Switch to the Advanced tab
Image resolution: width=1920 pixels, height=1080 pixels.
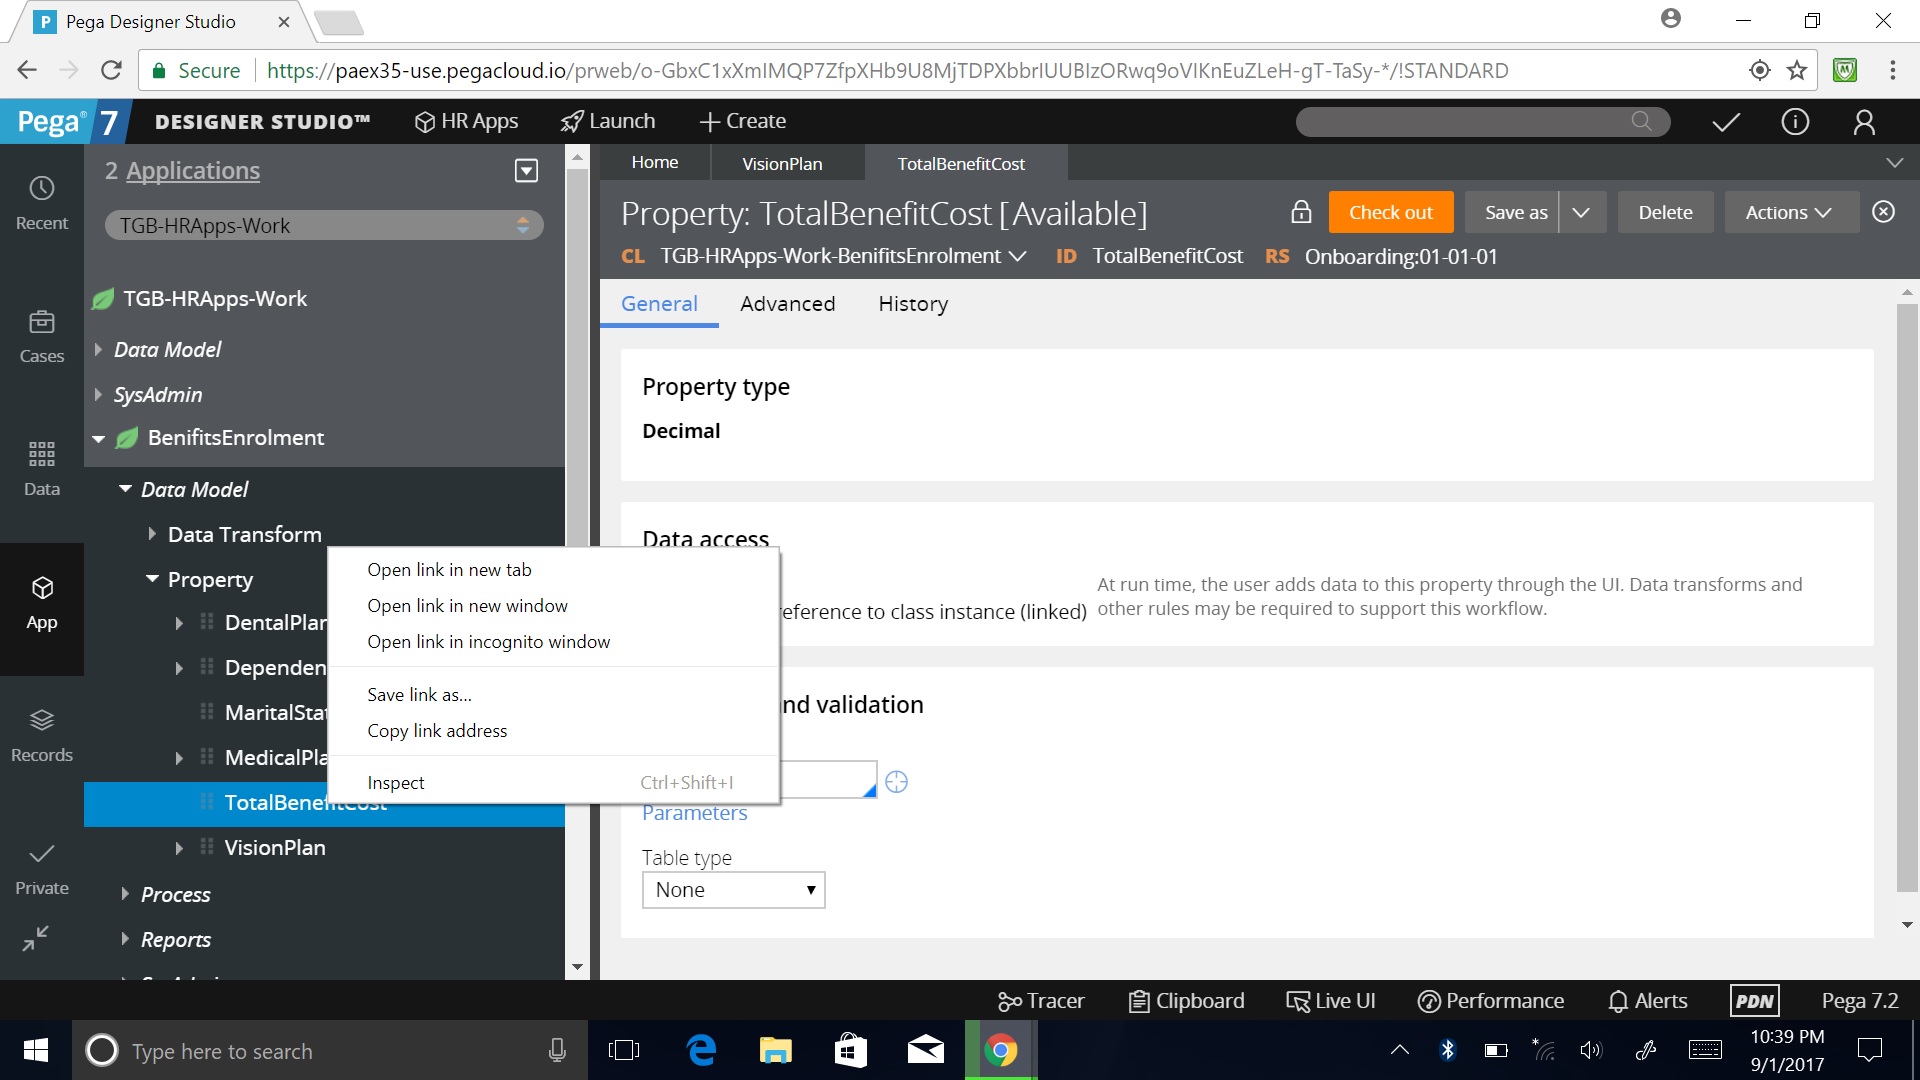point(787,304)
